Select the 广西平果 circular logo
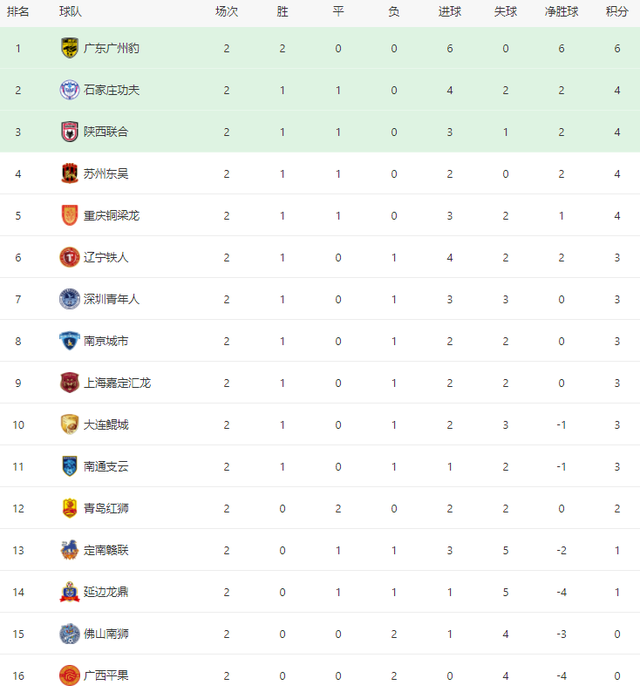This screenshot has height=692, width=640. point(69,676)
